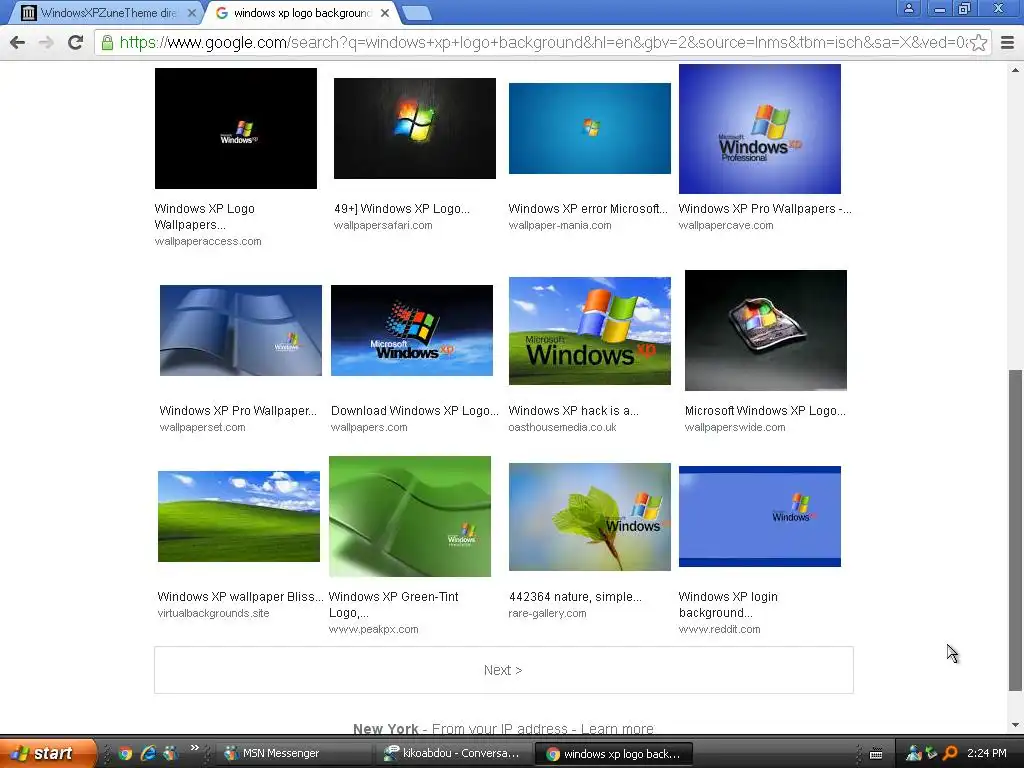Launch Internet Explorer from quick launch

(148, 753)
